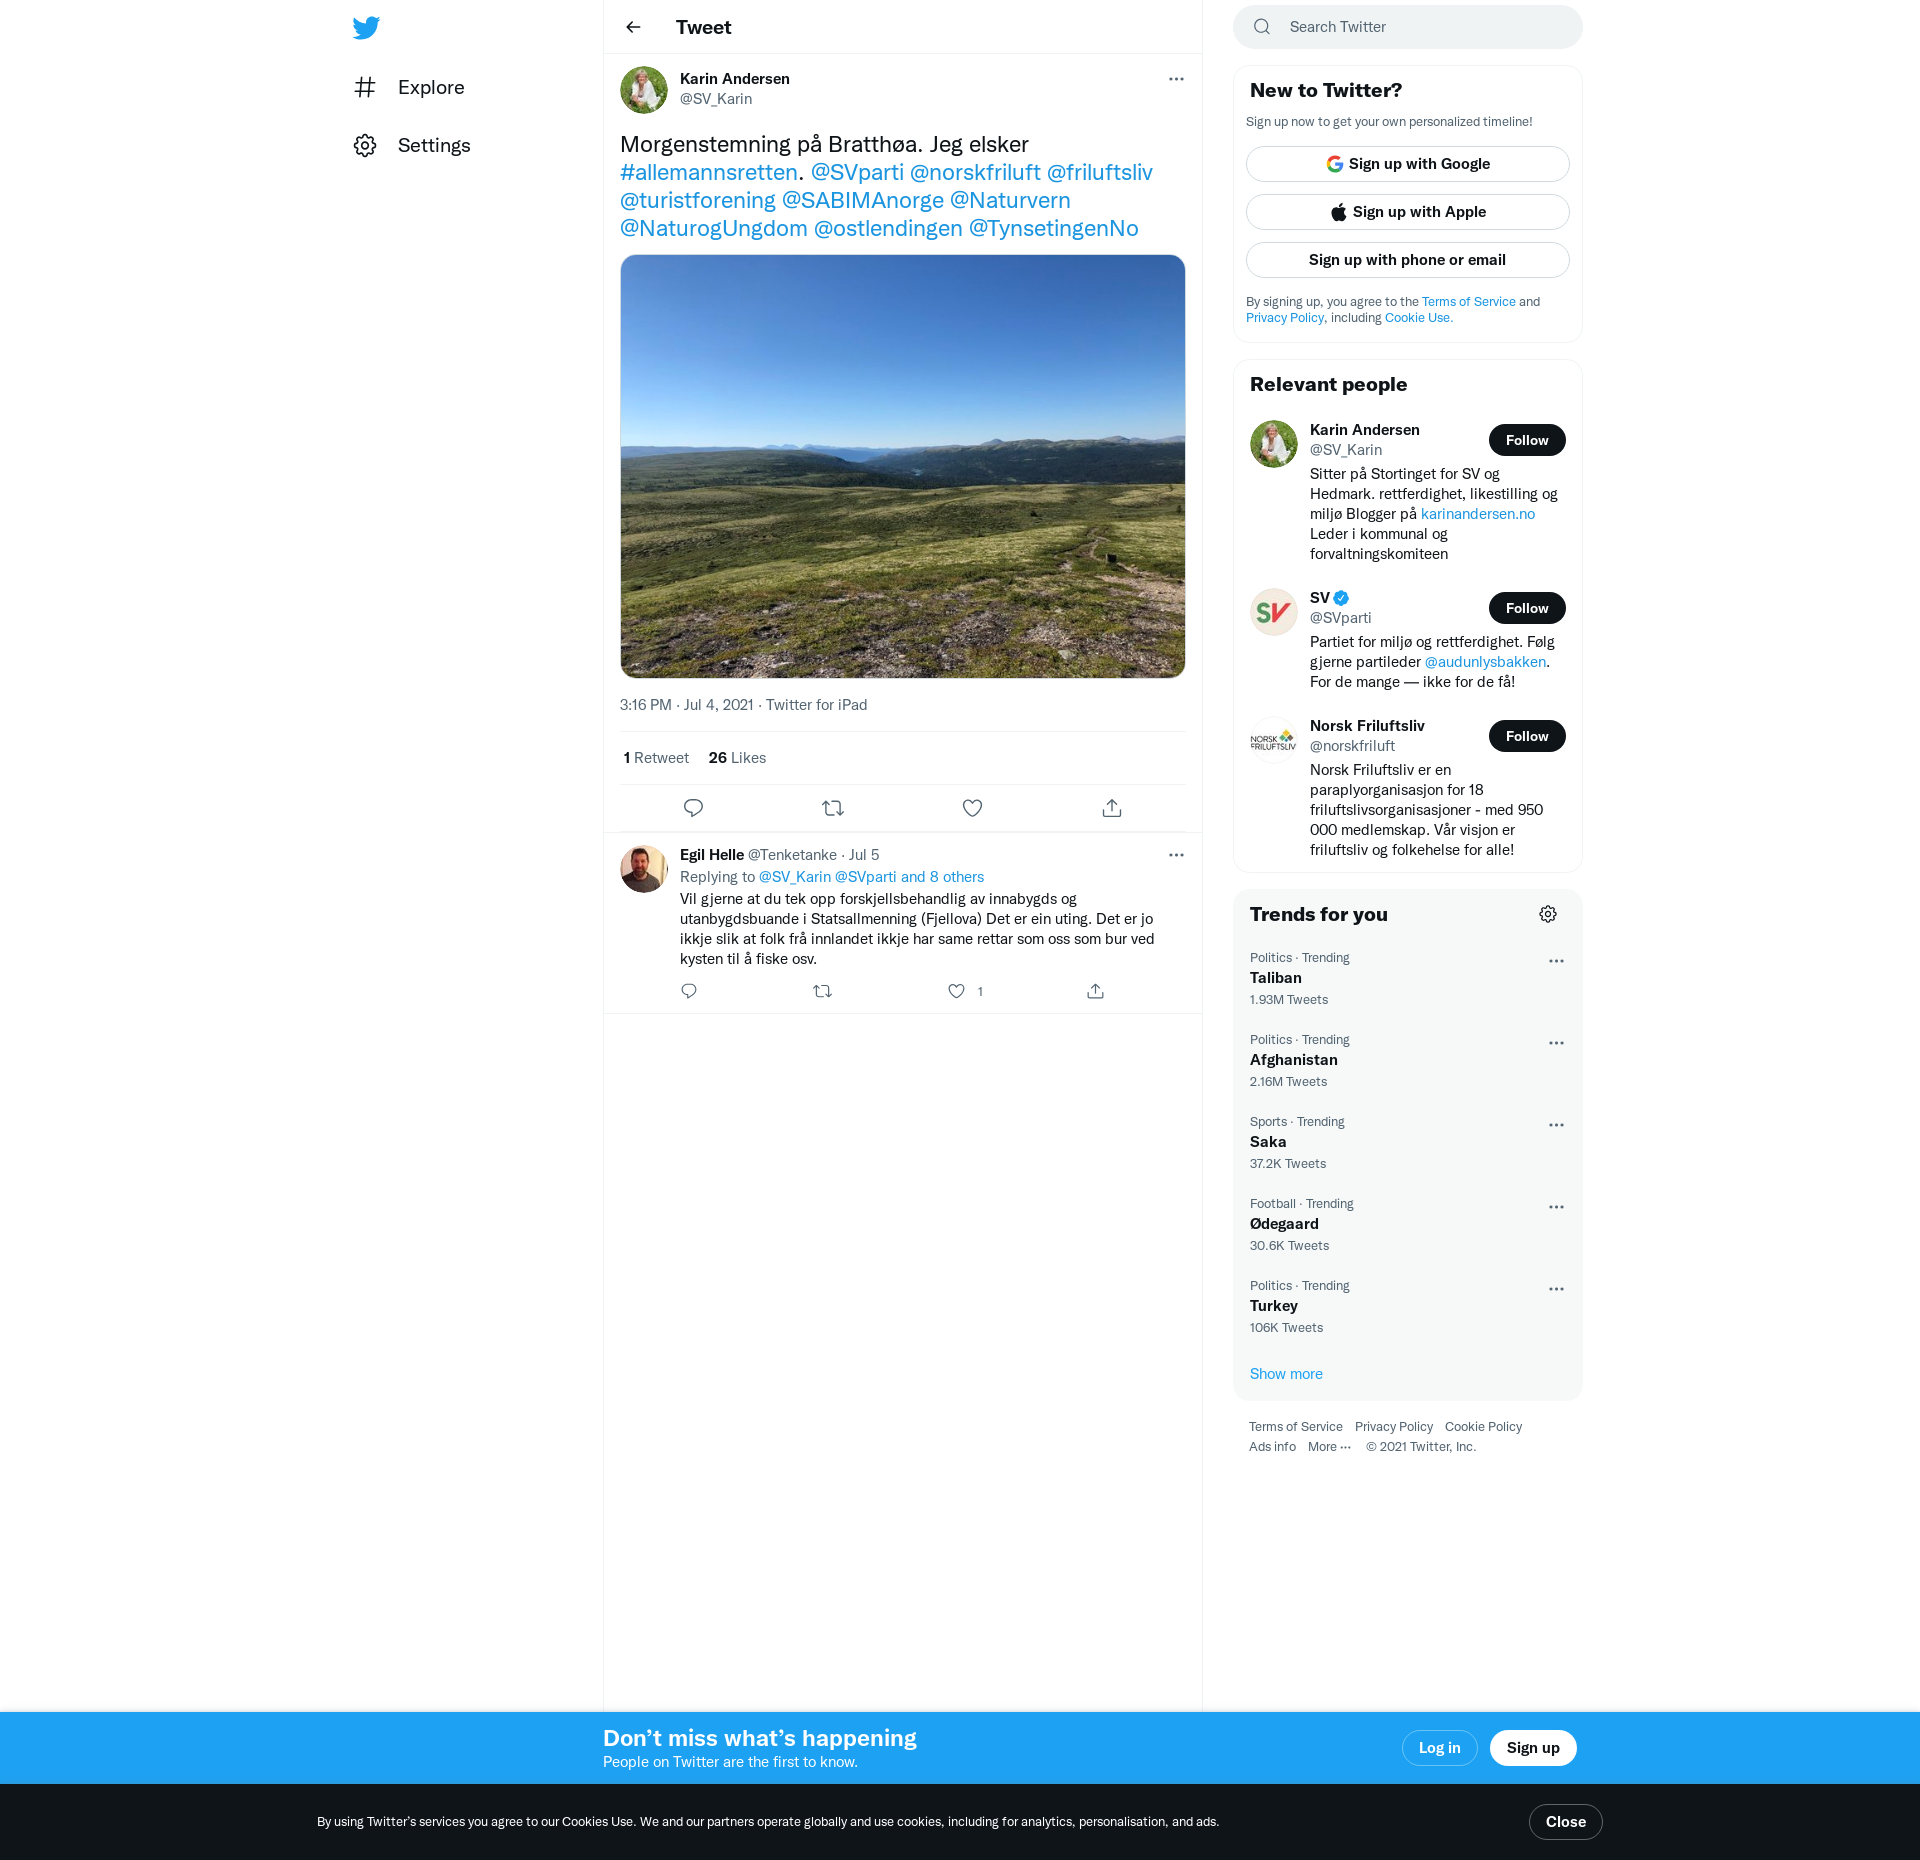Open more options on Karin Andersen's tweet
This screenshot has width=1920, height=1860.
(x=1176, y=79)
